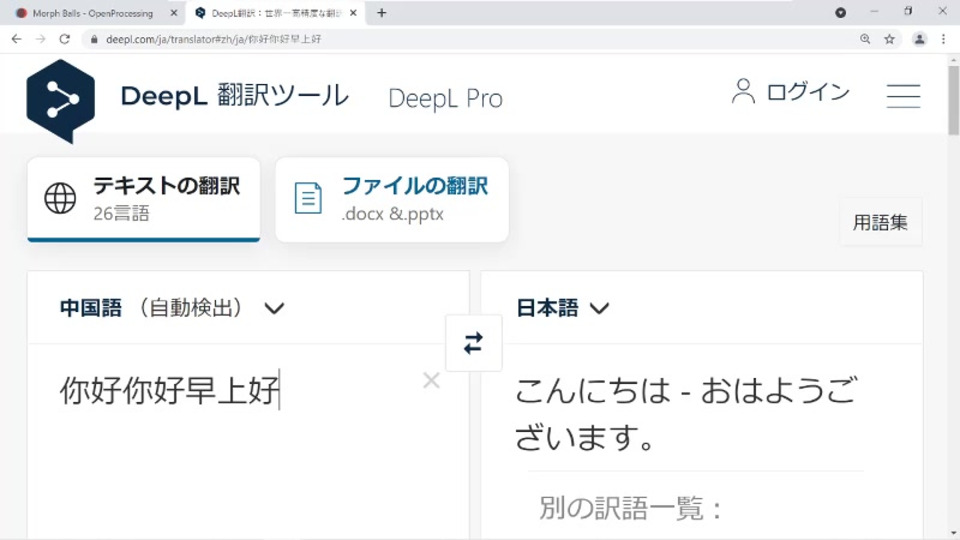
Task: Click translated text こんにちは - おはようございます
Action: tap(686, 414)
